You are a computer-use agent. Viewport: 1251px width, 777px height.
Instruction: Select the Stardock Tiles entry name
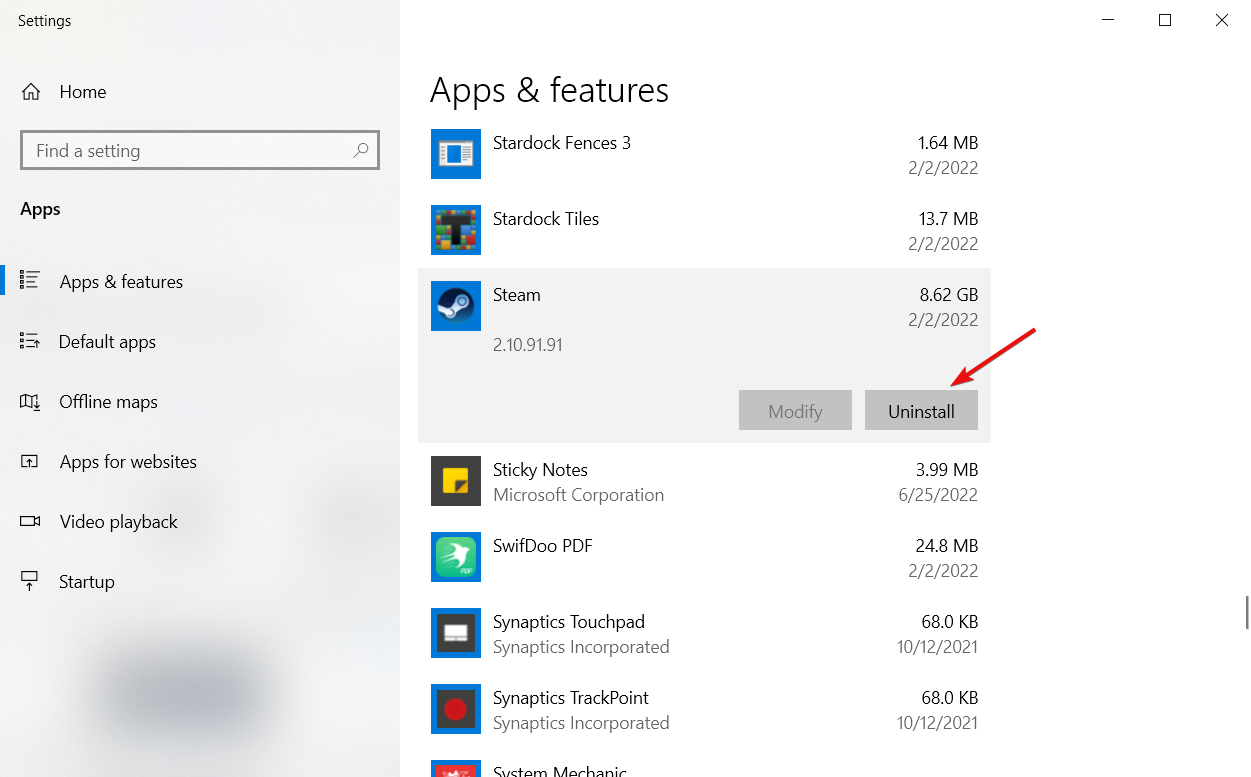coord(546,219)
